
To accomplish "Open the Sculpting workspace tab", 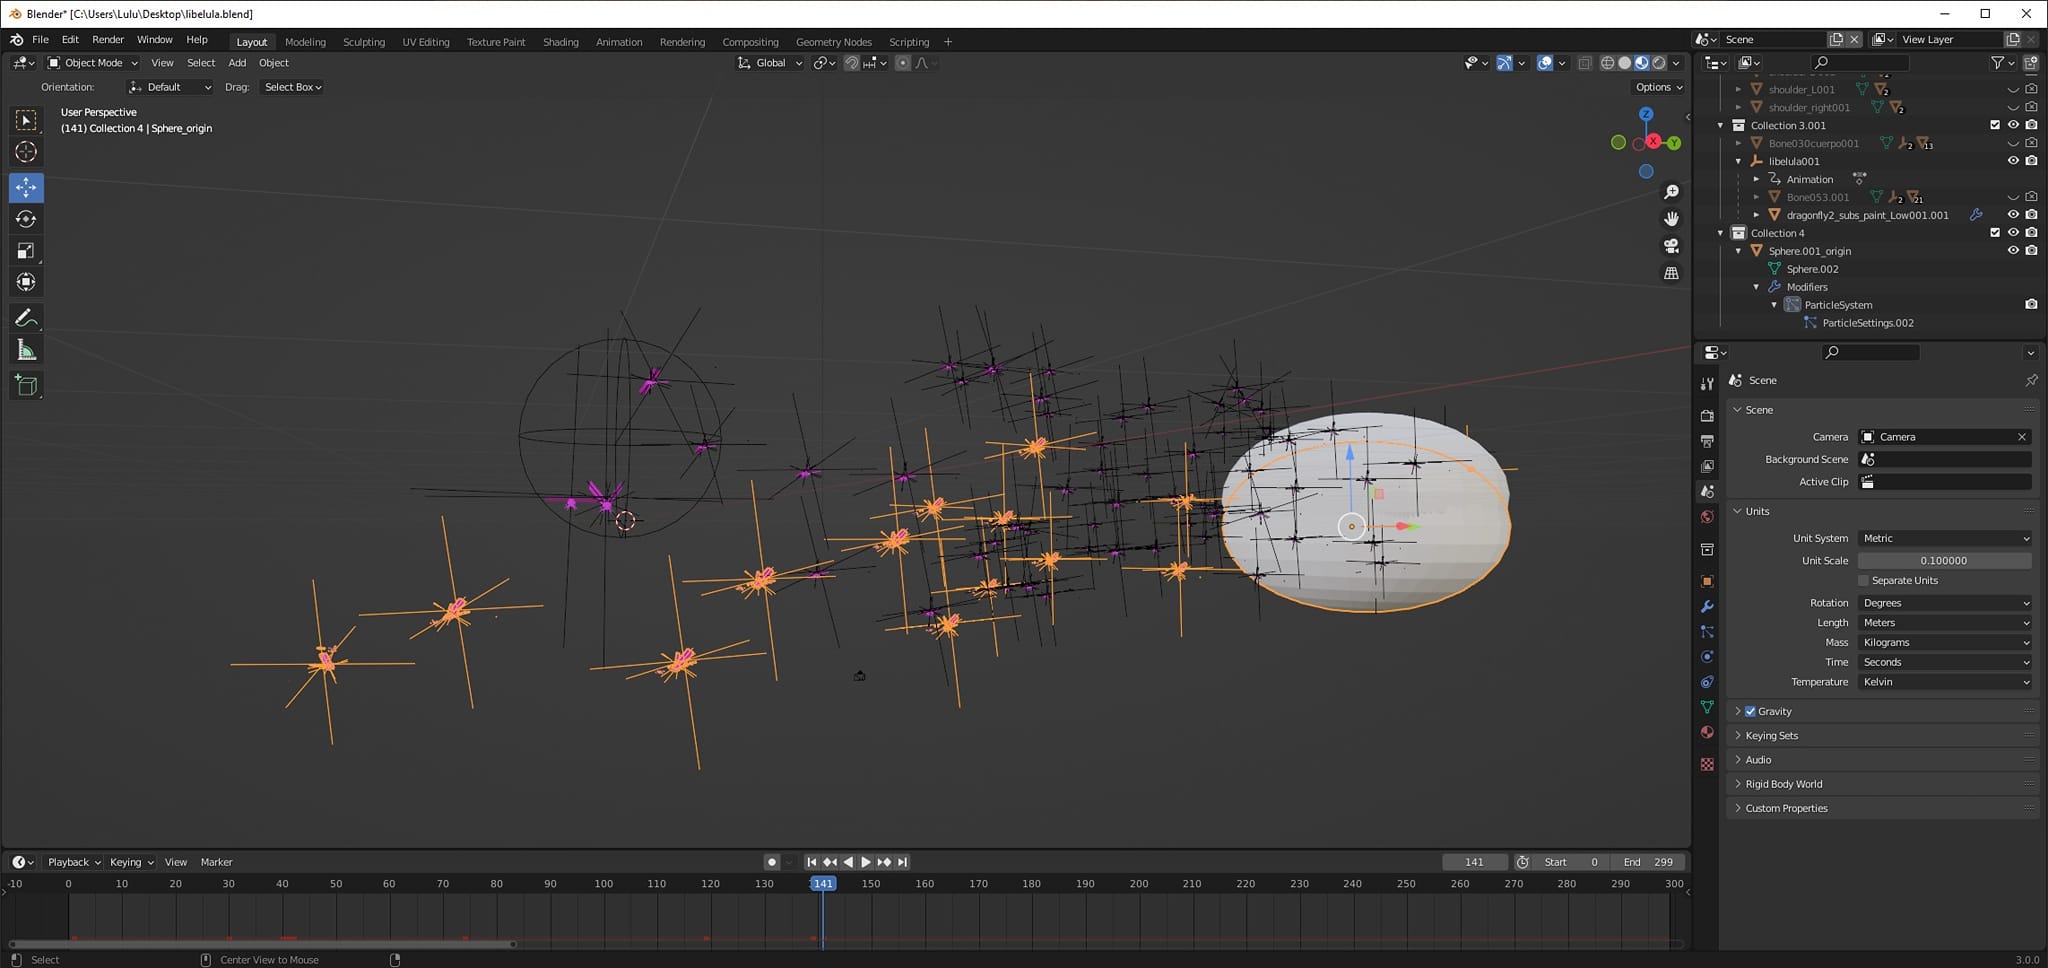I will coord(364,42).
